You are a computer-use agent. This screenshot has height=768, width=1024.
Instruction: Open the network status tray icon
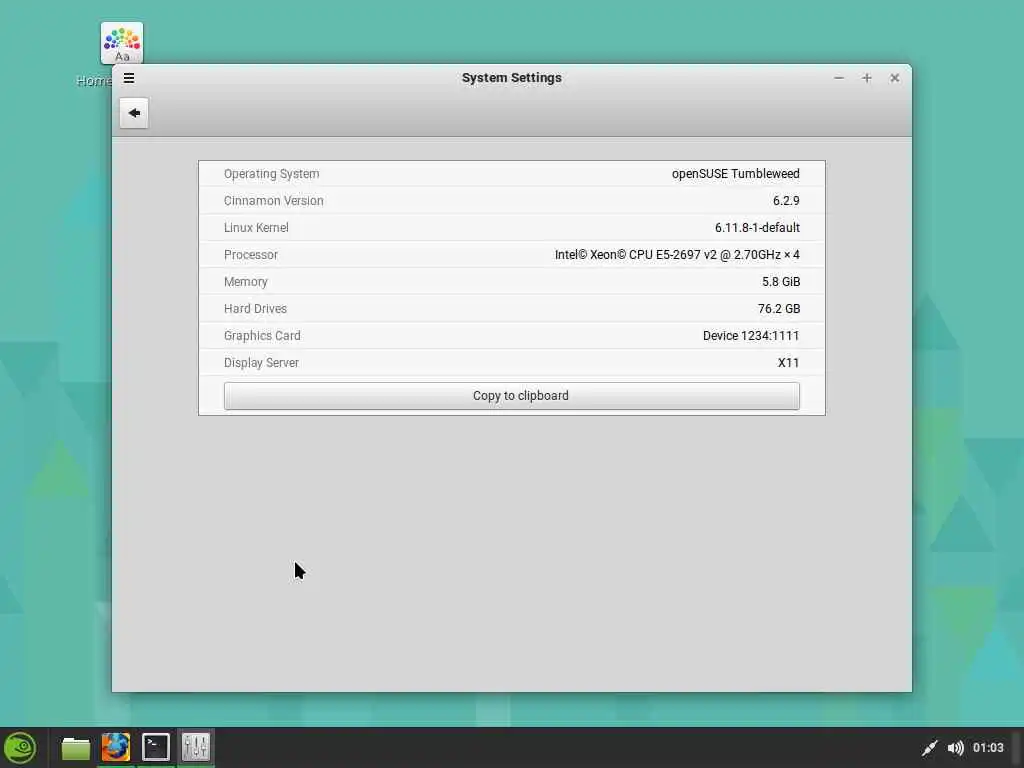pos(929,748)
